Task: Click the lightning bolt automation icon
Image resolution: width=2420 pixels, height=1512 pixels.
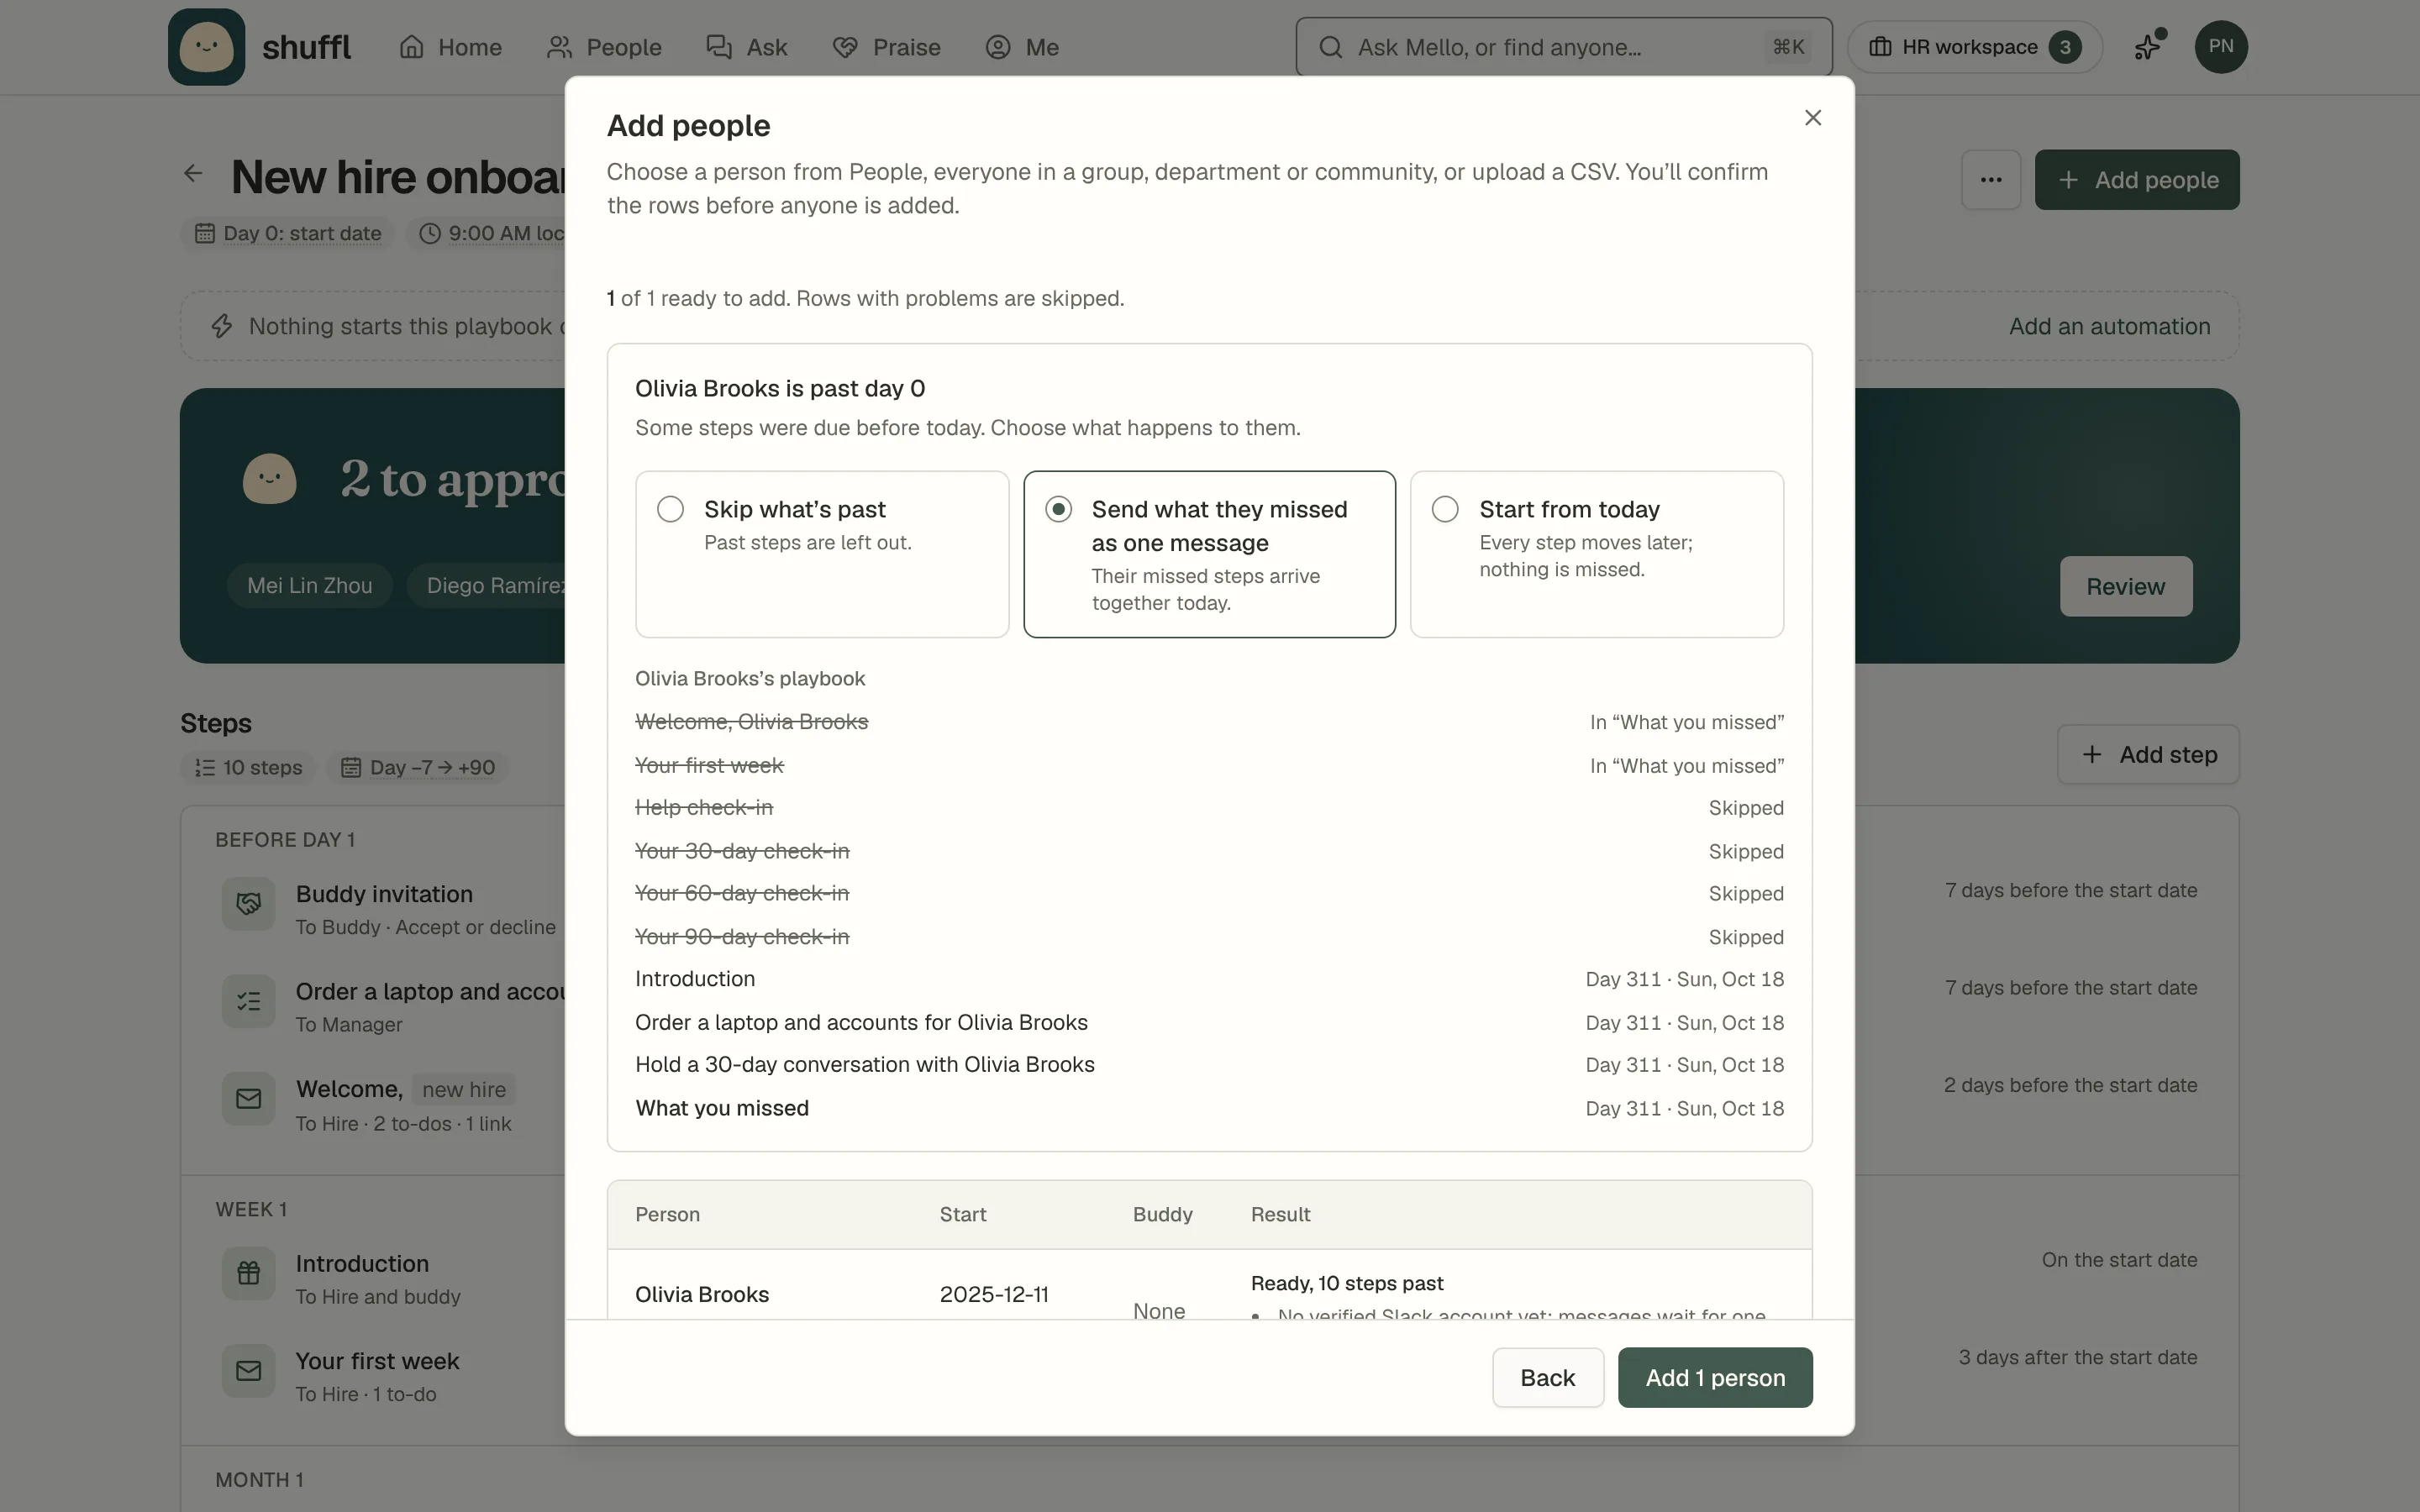Action: coord(222,326)
